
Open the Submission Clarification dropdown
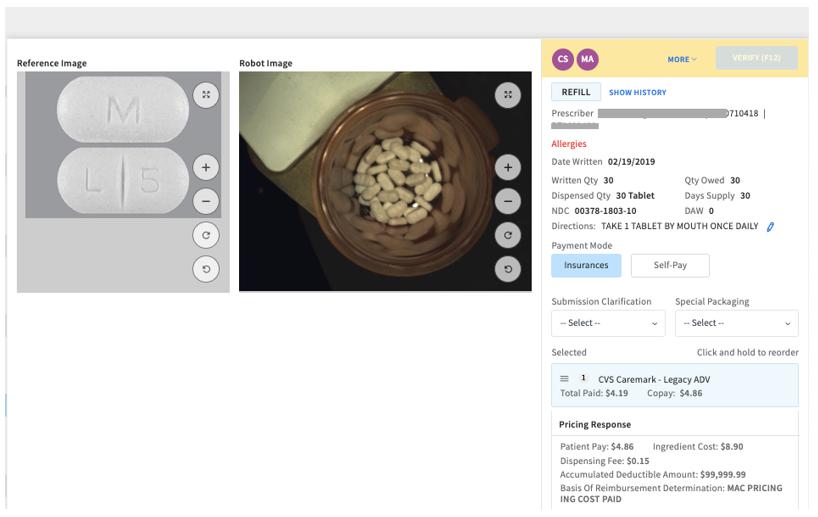point(608,323)
